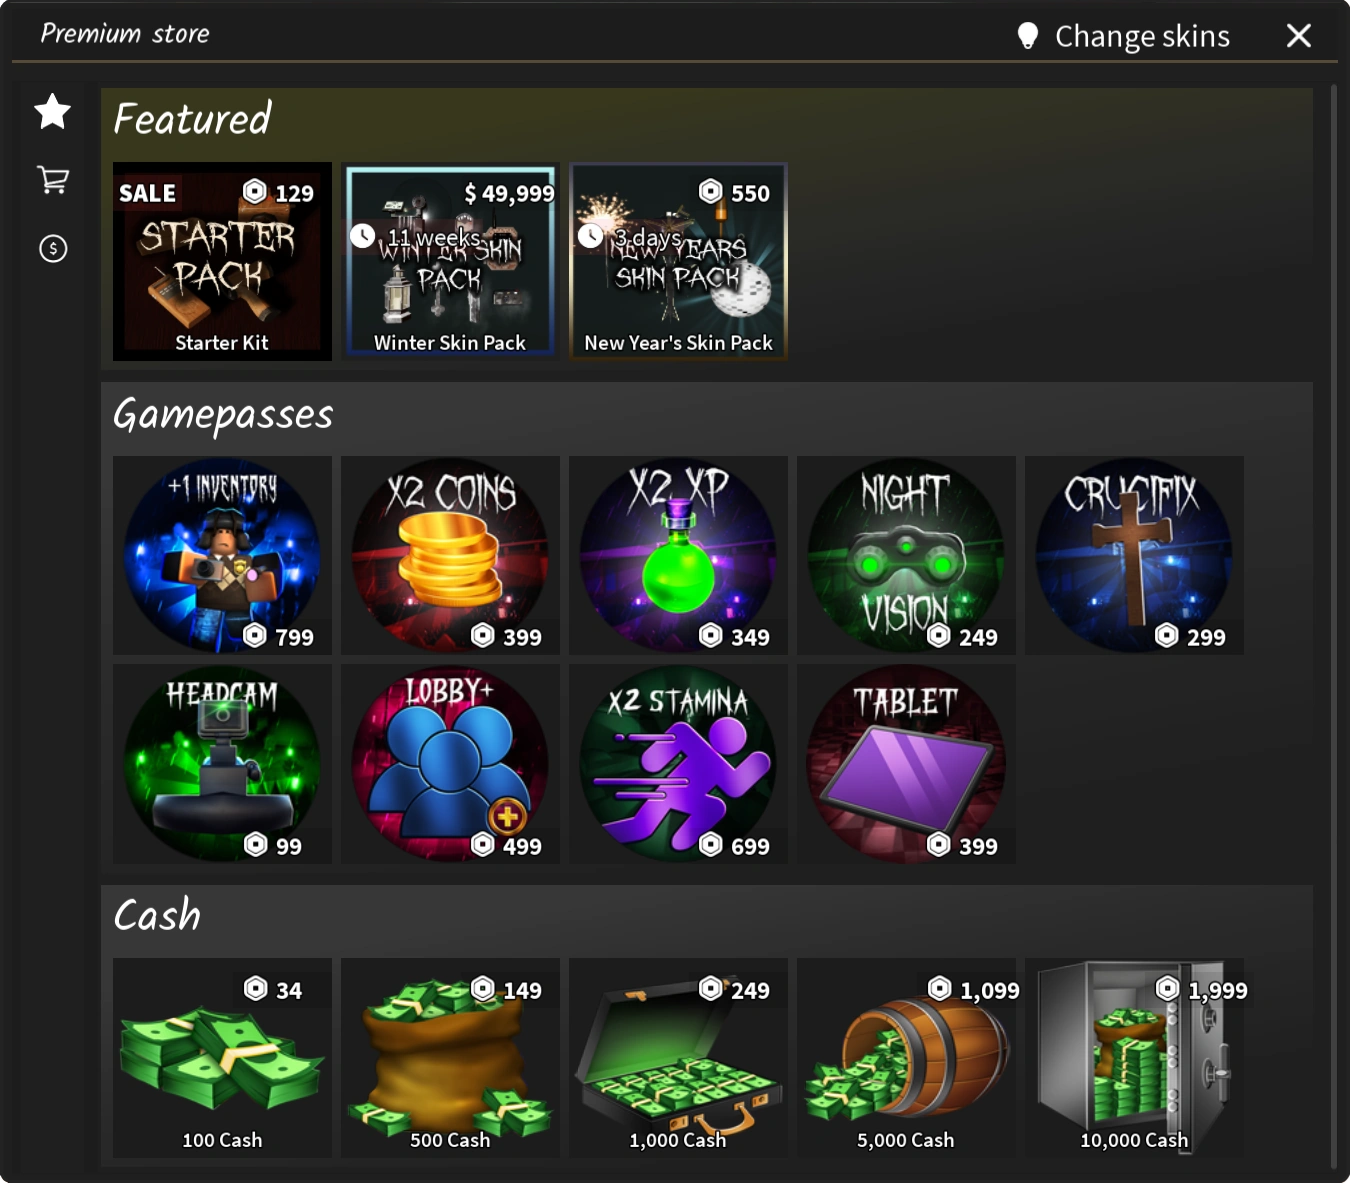Buy the 10,000 Cash safe bundle
This screenshot has width=1350, height=1183.
coord(1134,1058)
